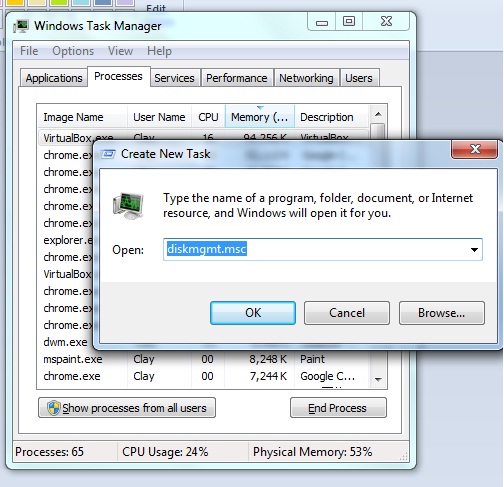Viewport: 504px width, 487px height.
Task: Open the Help menu
Action: (x=159, y=51)
